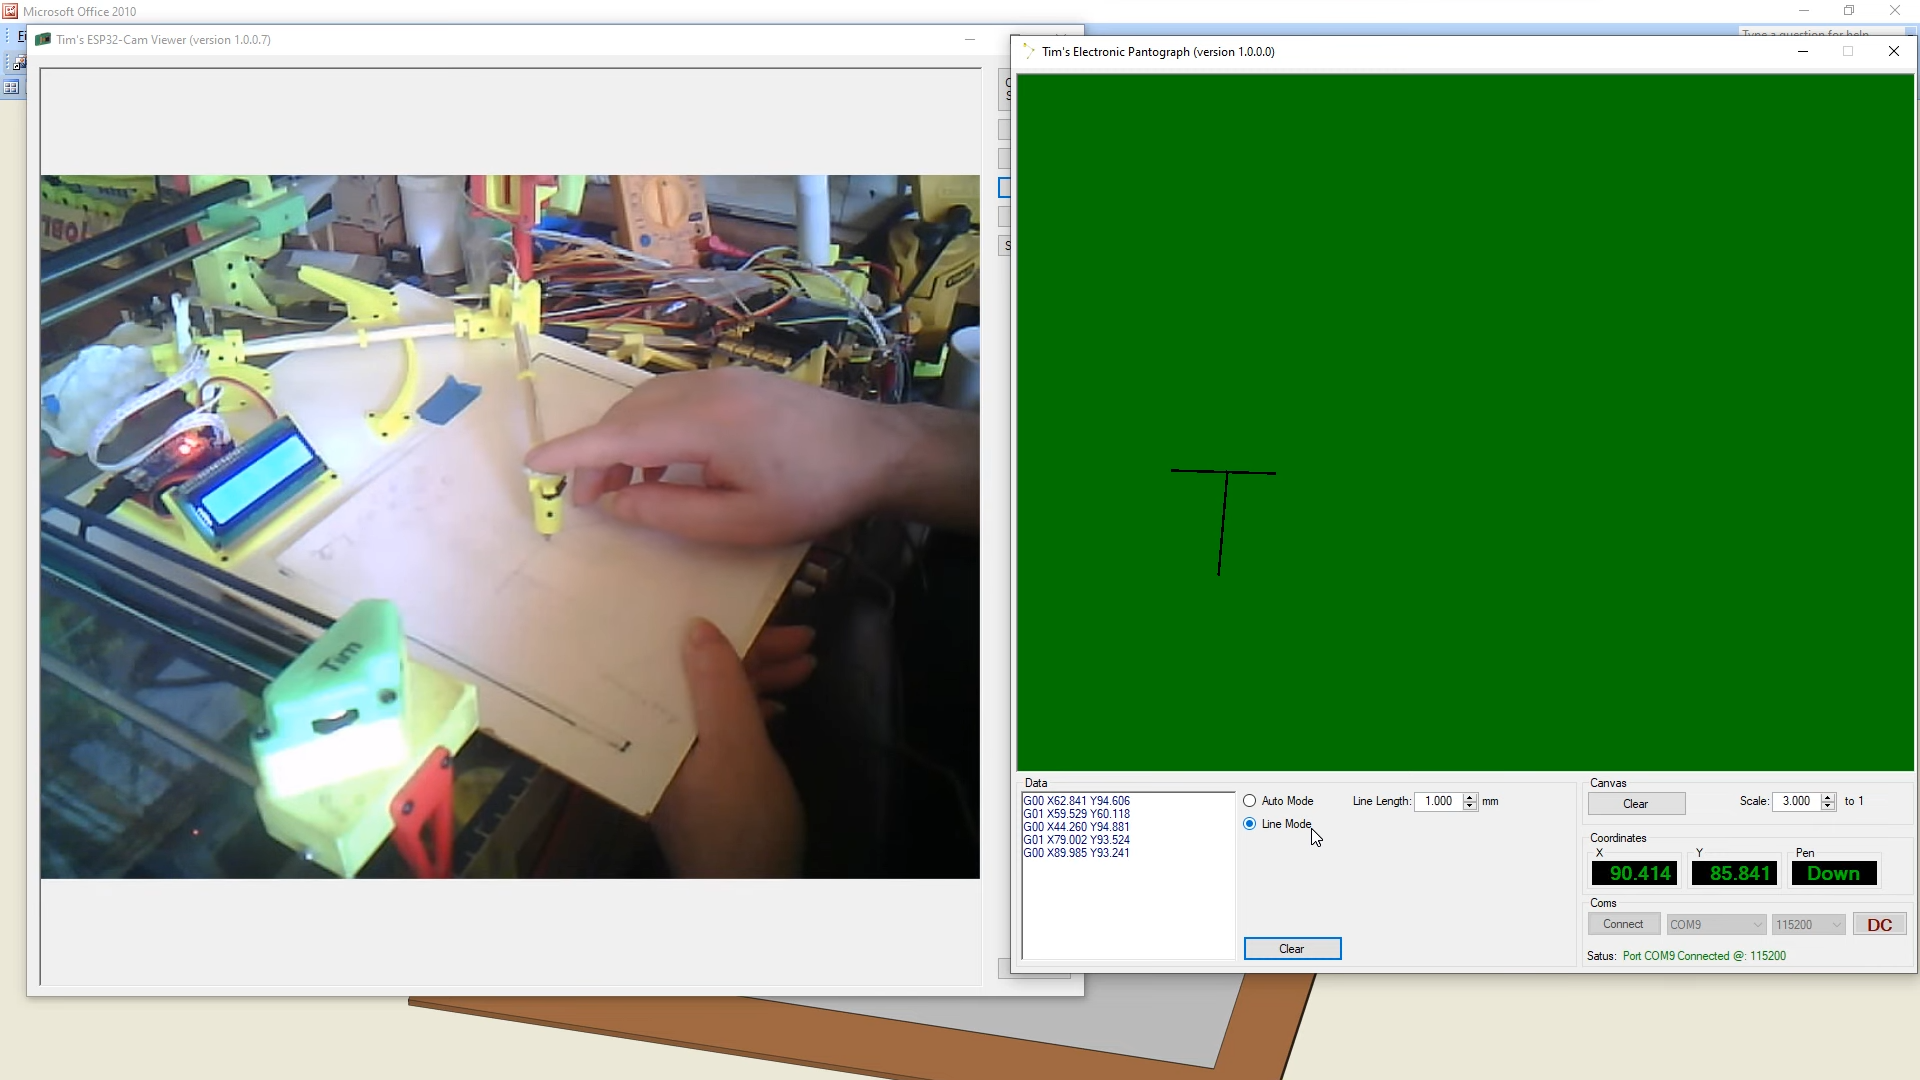
Task: Clear the canvas drawing
Action: click(x=1636, y=804)
